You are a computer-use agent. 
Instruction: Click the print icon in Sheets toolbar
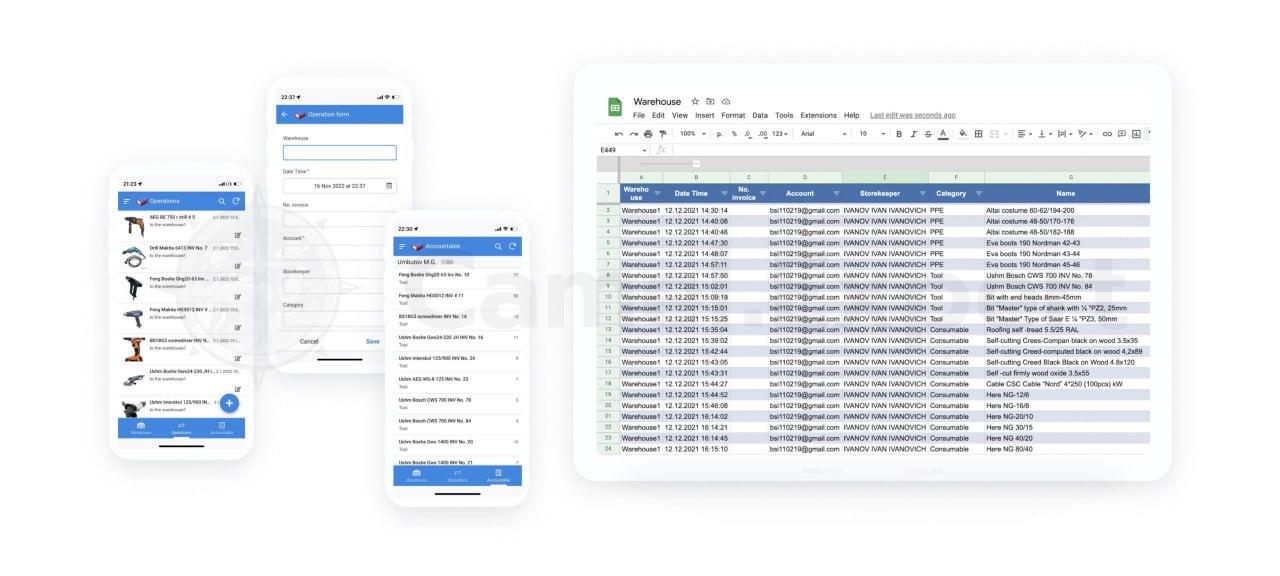648,134
